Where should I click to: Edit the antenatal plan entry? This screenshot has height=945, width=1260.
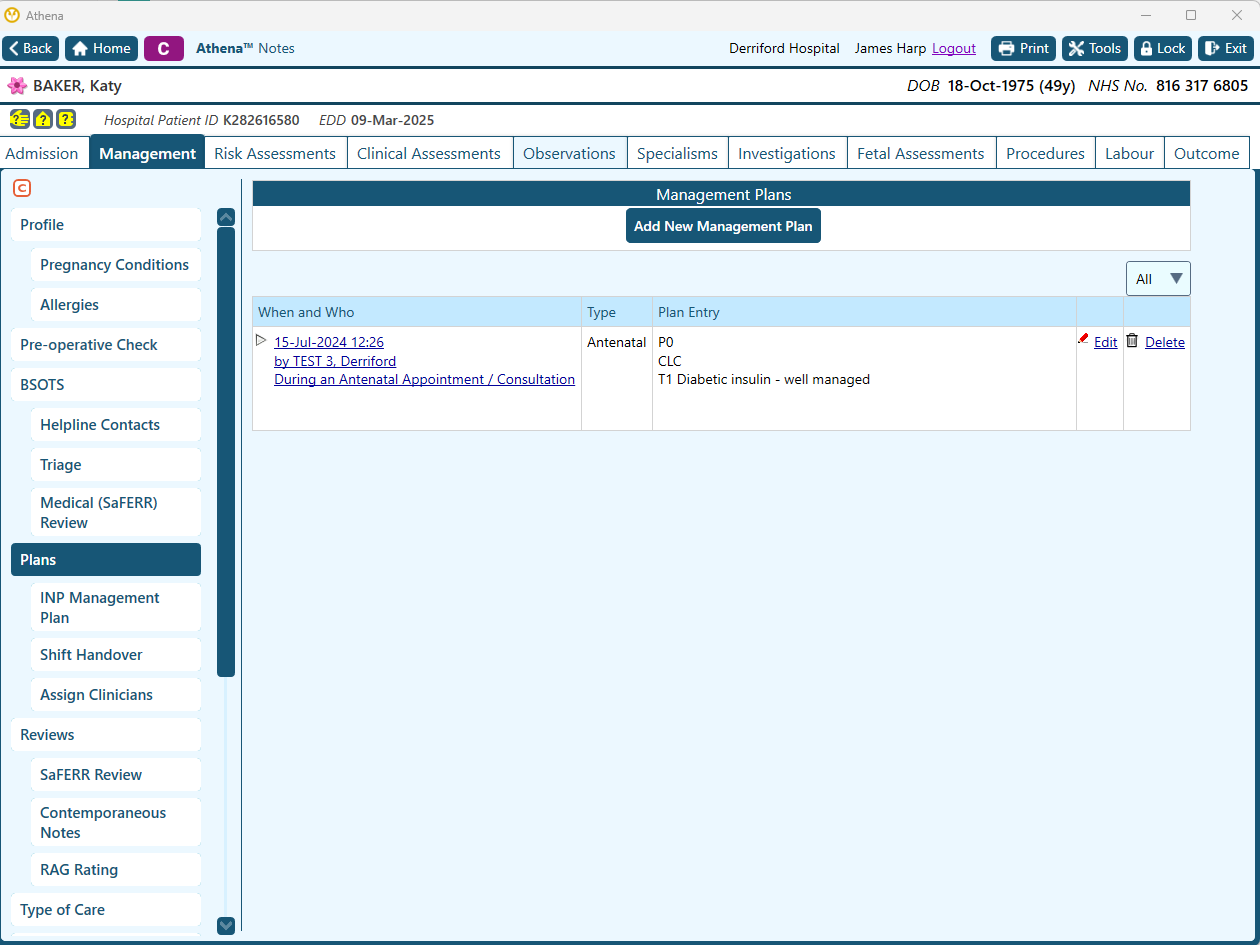click(x=1105, y=342)
